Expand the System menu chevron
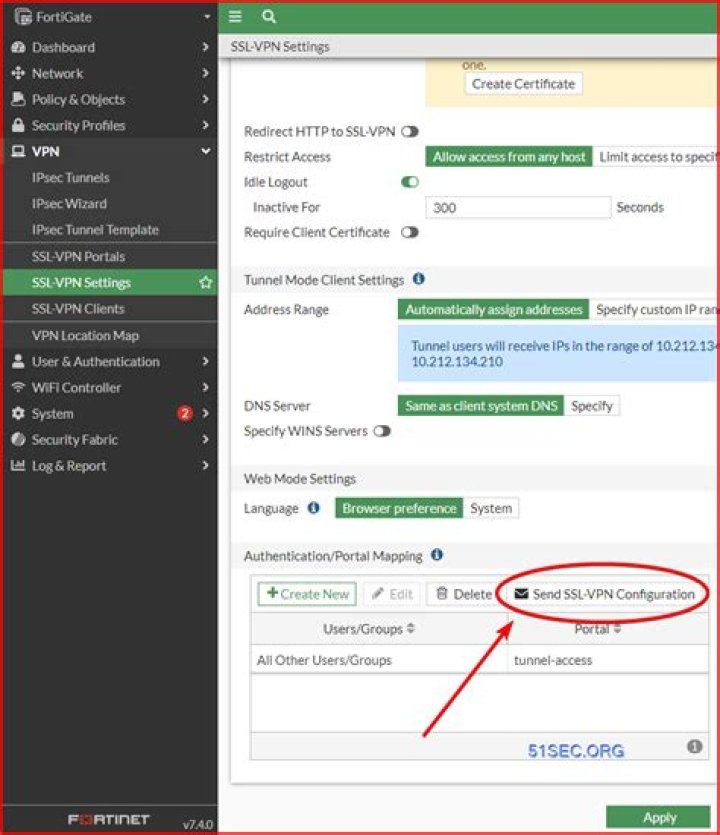Image resolution: width=720 pixels, height=835 pixels. [205, 413]
